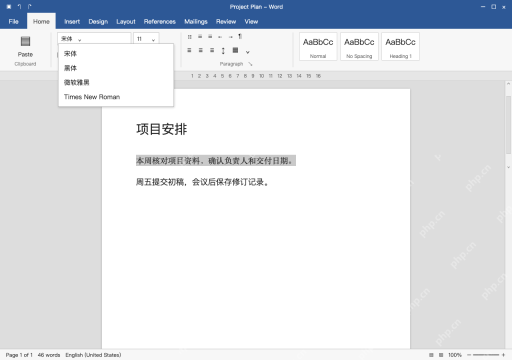Open the Design ribbon tab
The height and width of the screenshot is (360, 512).
tap(98, 22)
